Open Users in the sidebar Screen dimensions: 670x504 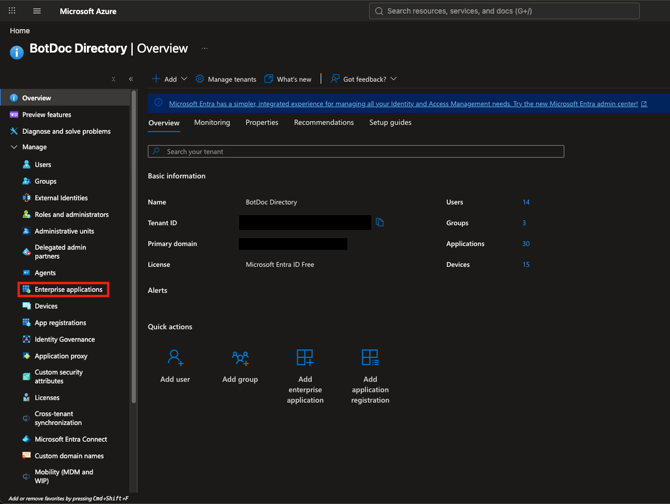(x=43, y=164)
